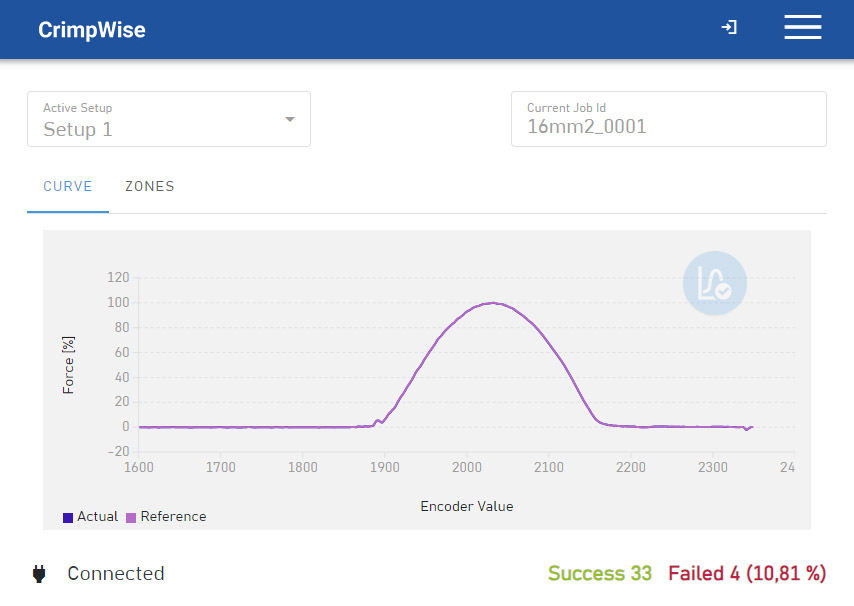The width and height of the screenshot is (854, 606).
Task: Click the Success 33 counter
Action: coord(600,574)
